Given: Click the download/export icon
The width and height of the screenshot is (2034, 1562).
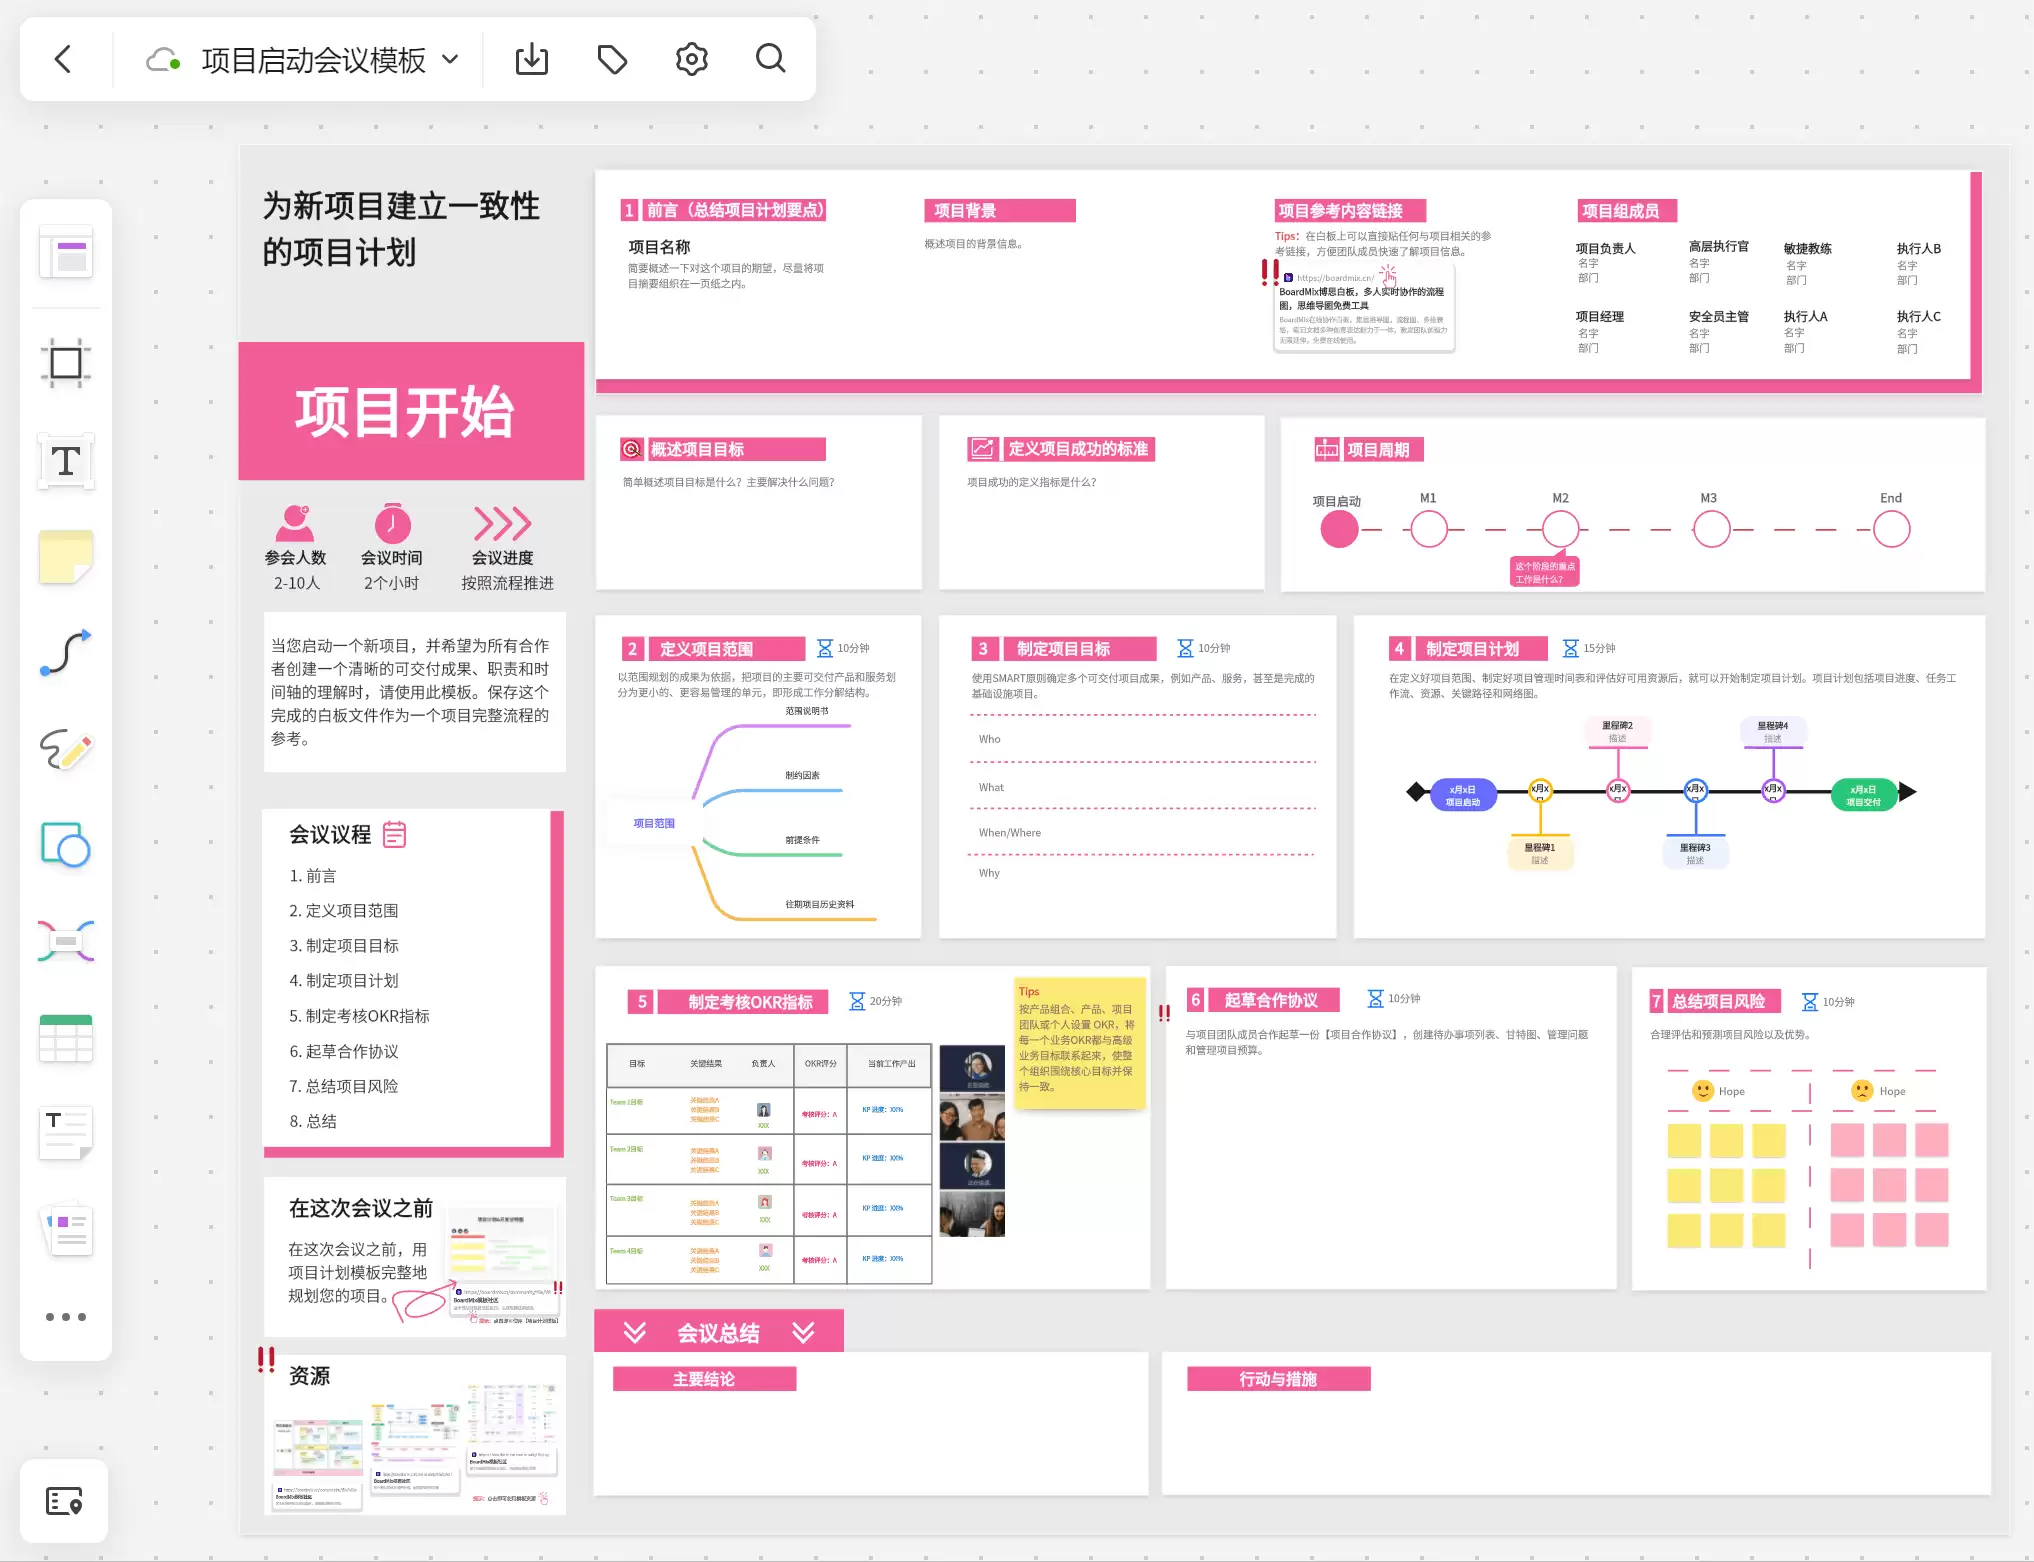Looking at the screenshot, I should coord(531,59).
